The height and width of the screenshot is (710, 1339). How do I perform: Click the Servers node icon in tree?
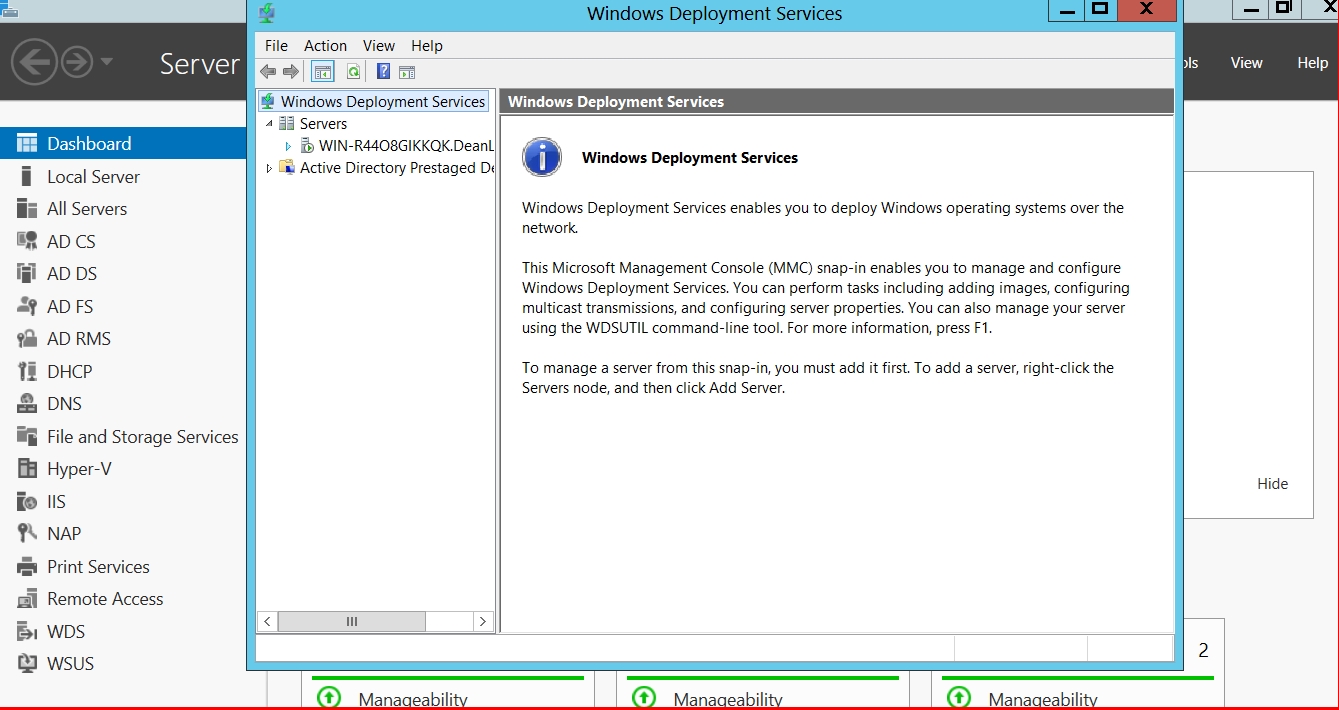coord(287,124)
